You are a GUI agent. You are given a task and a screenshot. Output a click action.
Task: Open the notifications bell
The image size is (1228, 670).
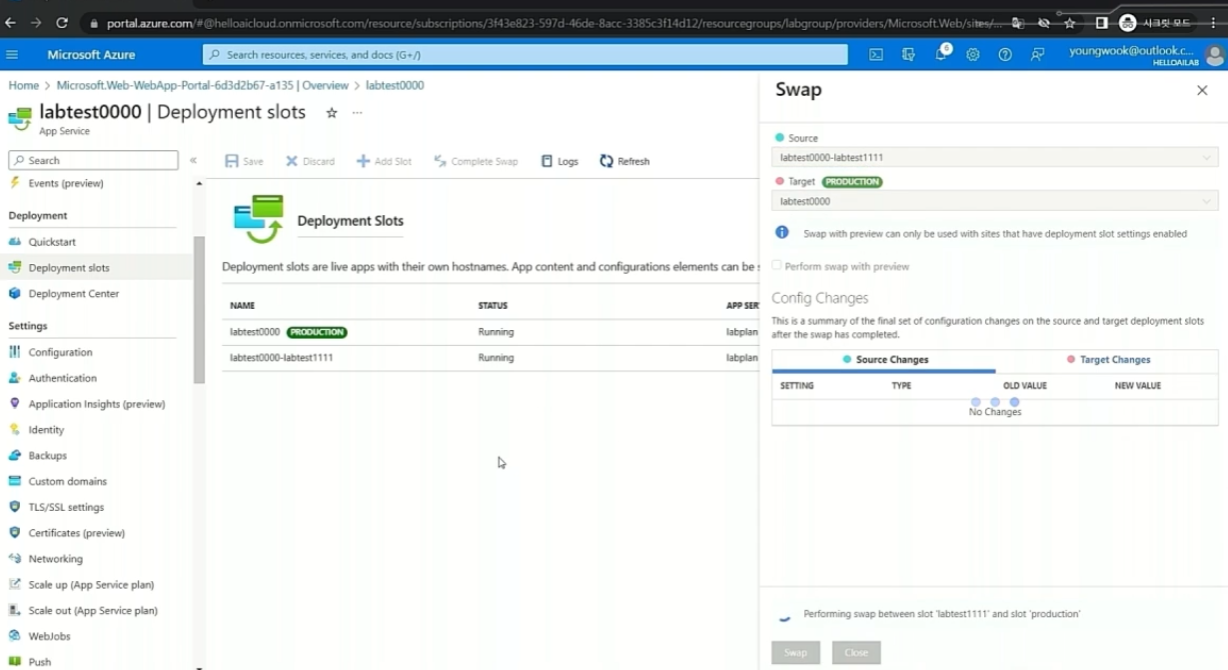[941, 55]
